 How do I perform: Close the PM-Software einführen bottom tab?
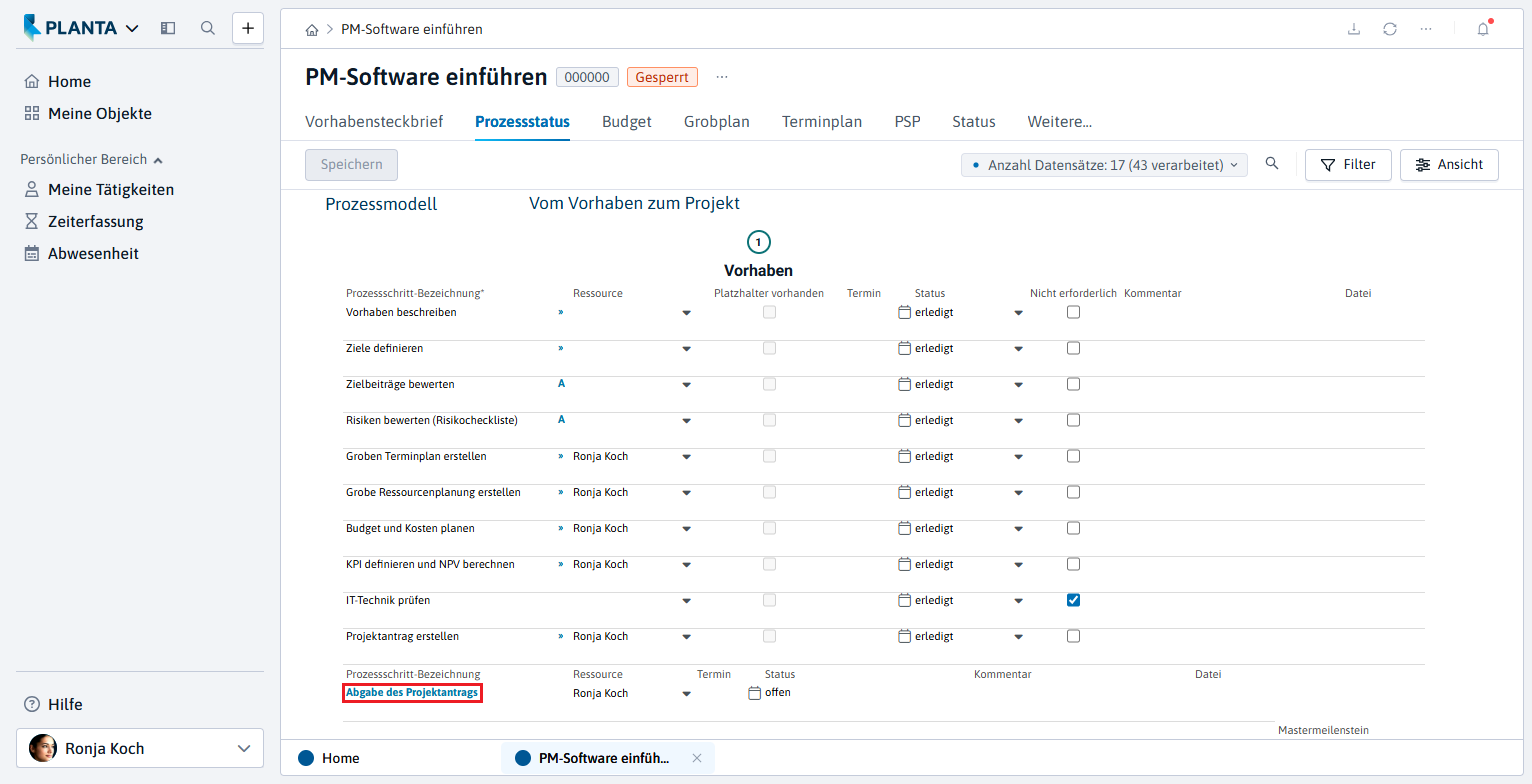(697, 758)
